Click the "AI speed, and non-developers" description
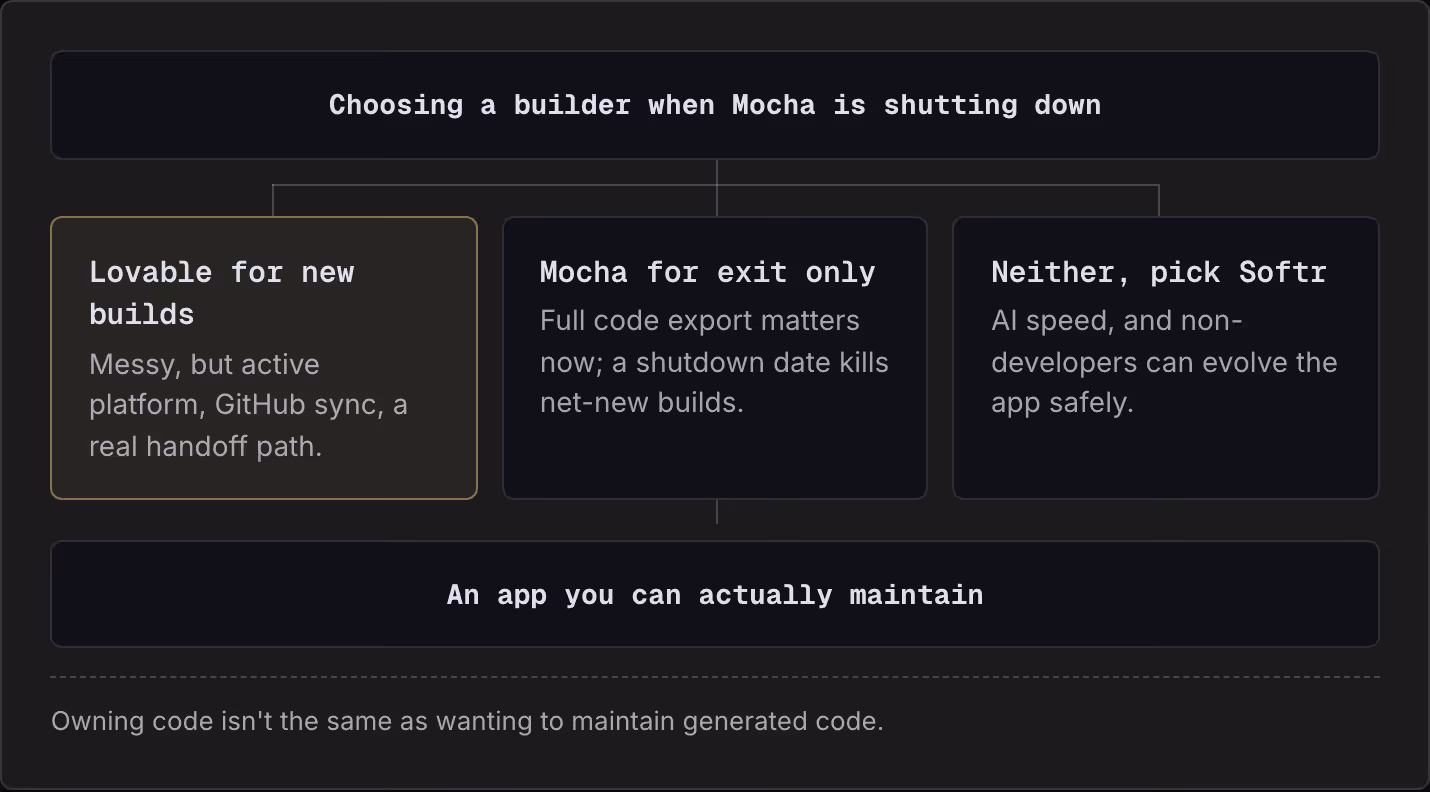This screenshot has width=1430, height=792. [1164, 361]
